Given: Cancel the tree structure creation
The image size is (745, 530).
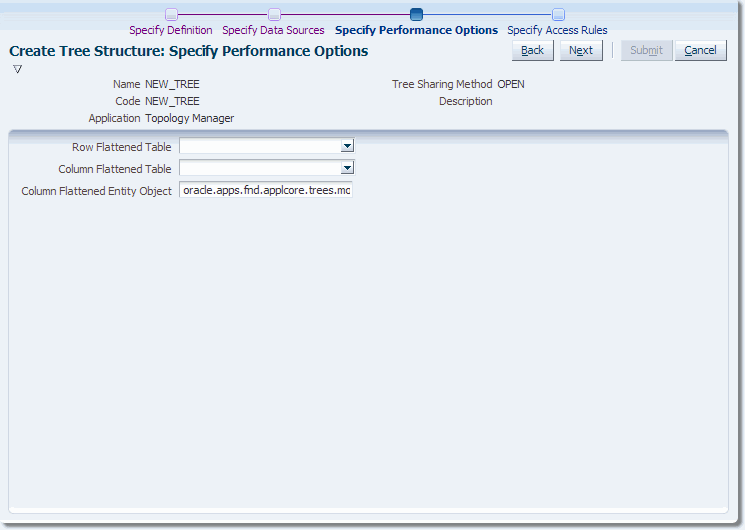Looking at the screenshot, I should (x=700, y=50).
